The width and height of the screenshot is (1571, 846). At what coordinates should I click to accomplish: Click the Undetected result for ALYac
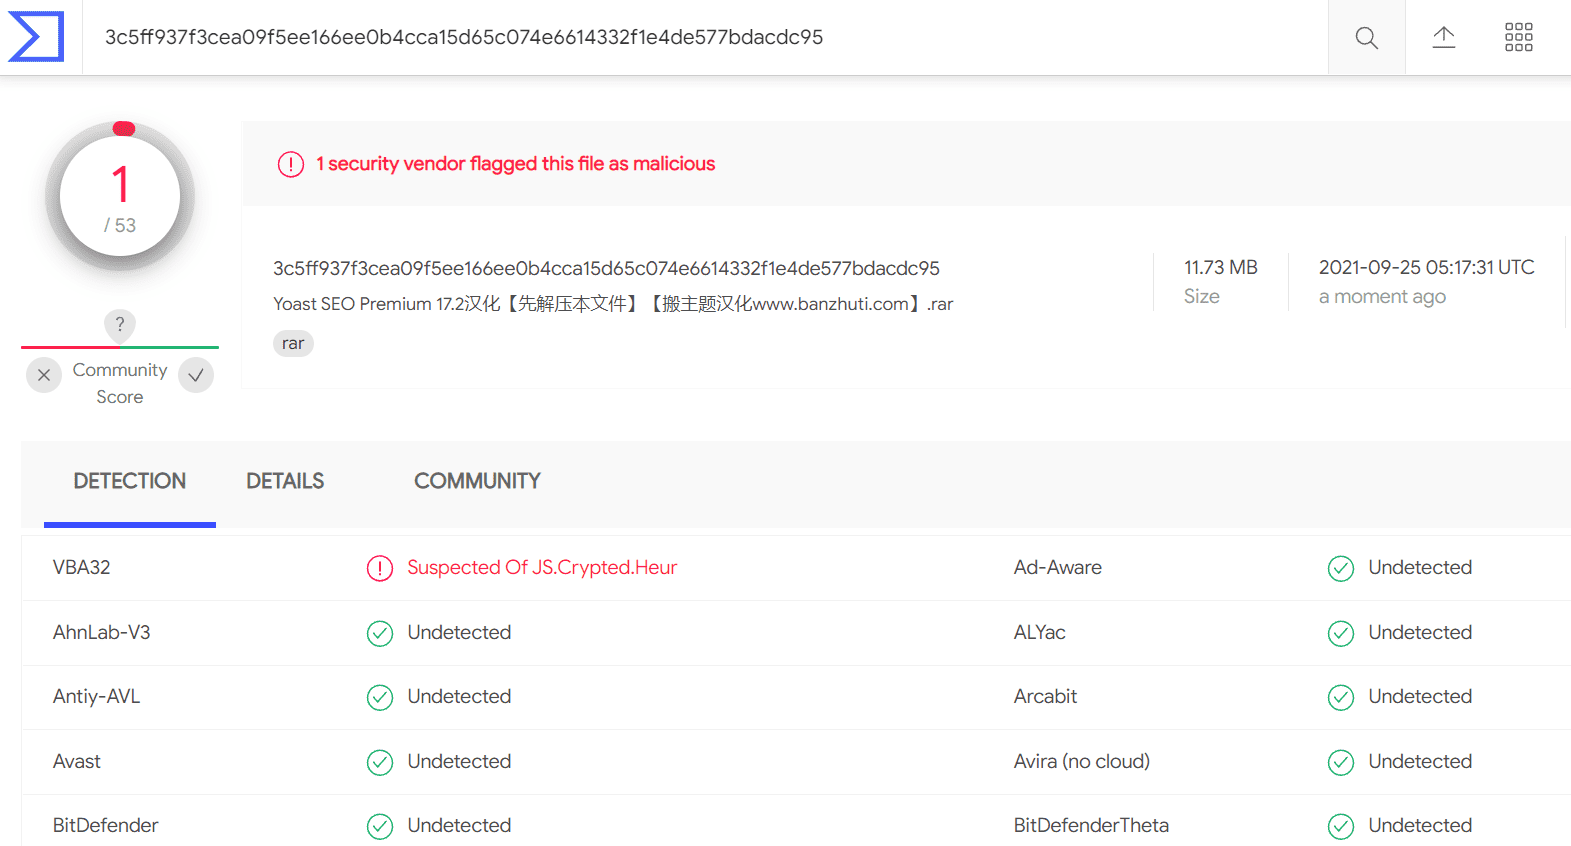(x=1420, y=632)
